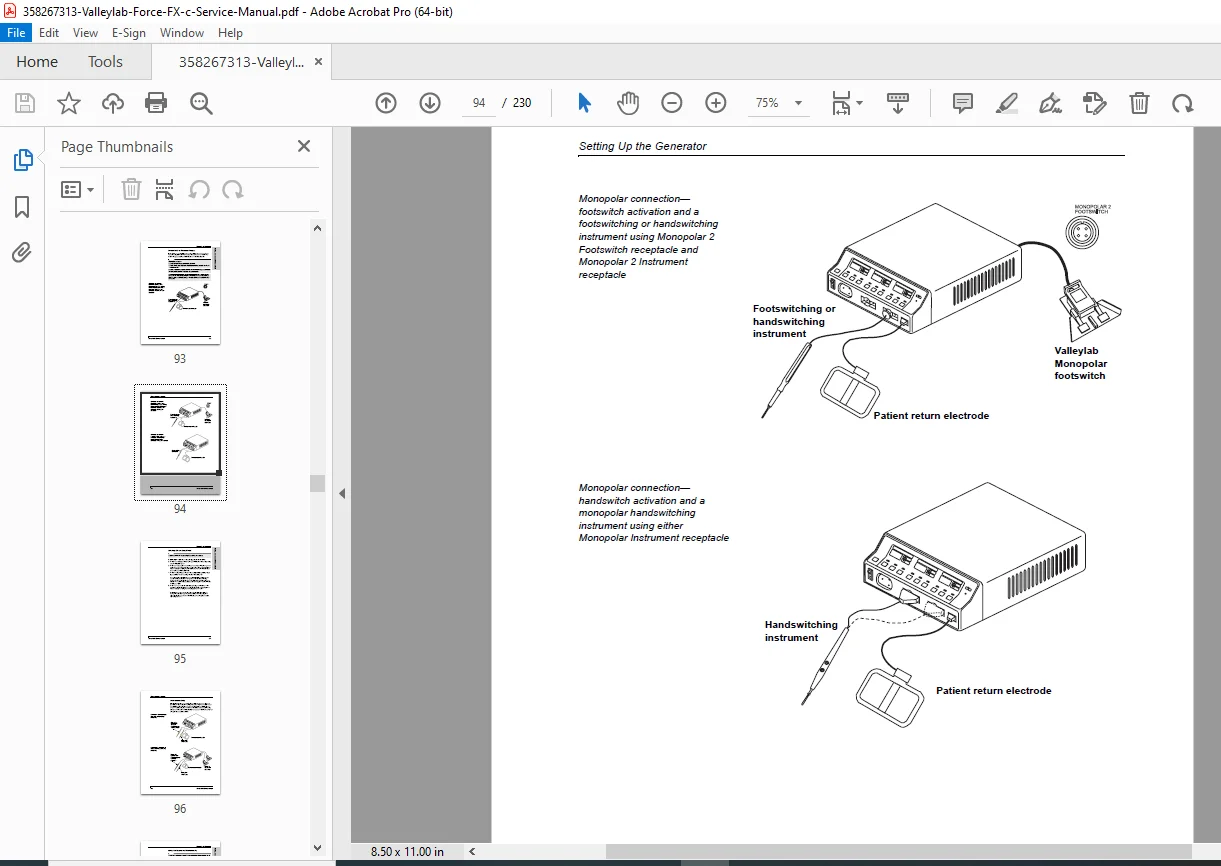The width and height of the screenshot is (1221, 866).
Task: Open the Sign document pen tool
Action: (x=1051, y=103)
